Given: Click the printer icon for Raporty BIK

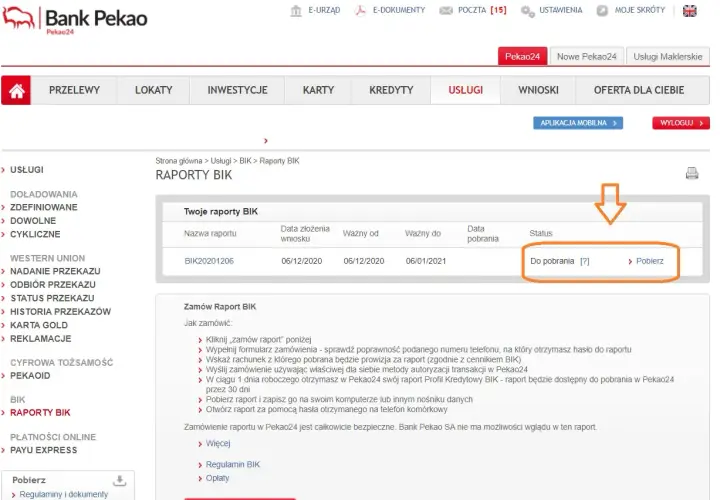Looking at the screenshot, I should point(692,173).
